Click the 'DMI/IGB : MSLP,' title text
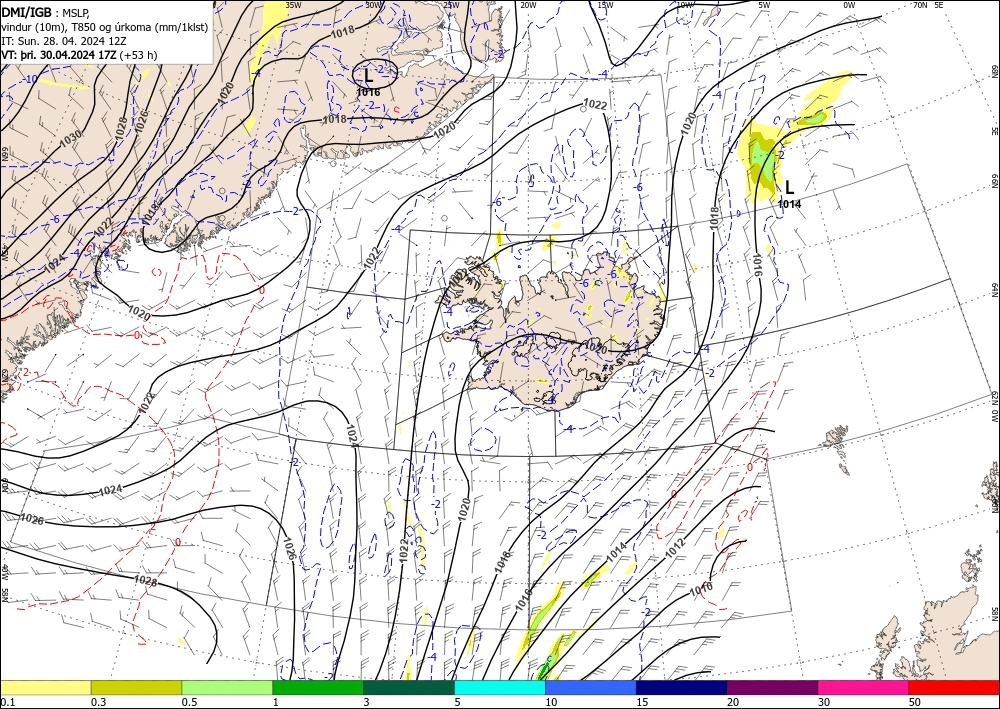The width and height of the screenshot is (1000, 709). [46, 12]
